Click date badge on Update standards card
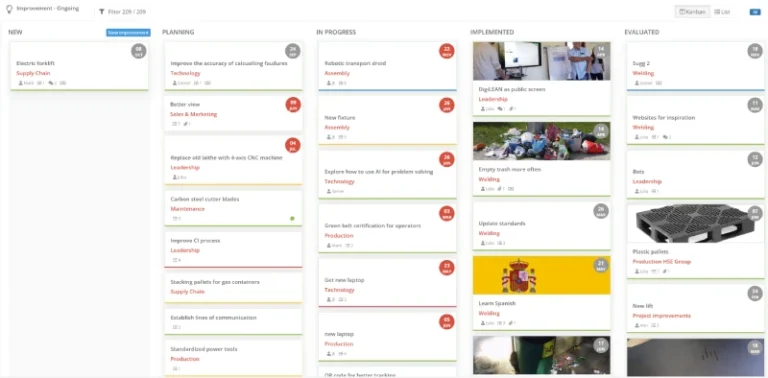Screen dimensions: 768x378 click(601, 211)
